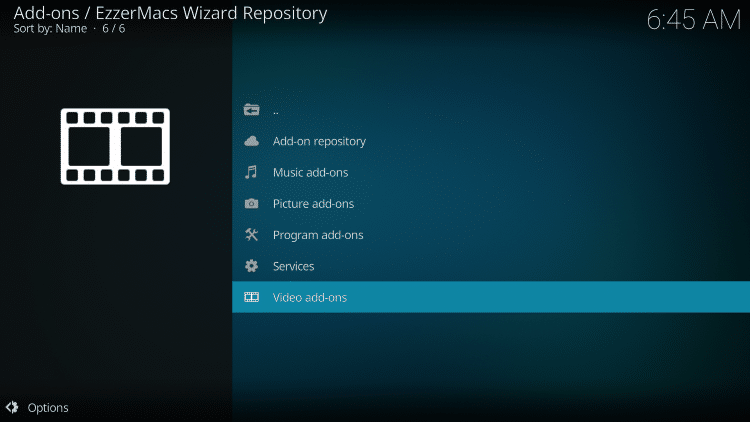Open the Program add-ons list
The image size is (750, 422).
click(x=318, y=235)
